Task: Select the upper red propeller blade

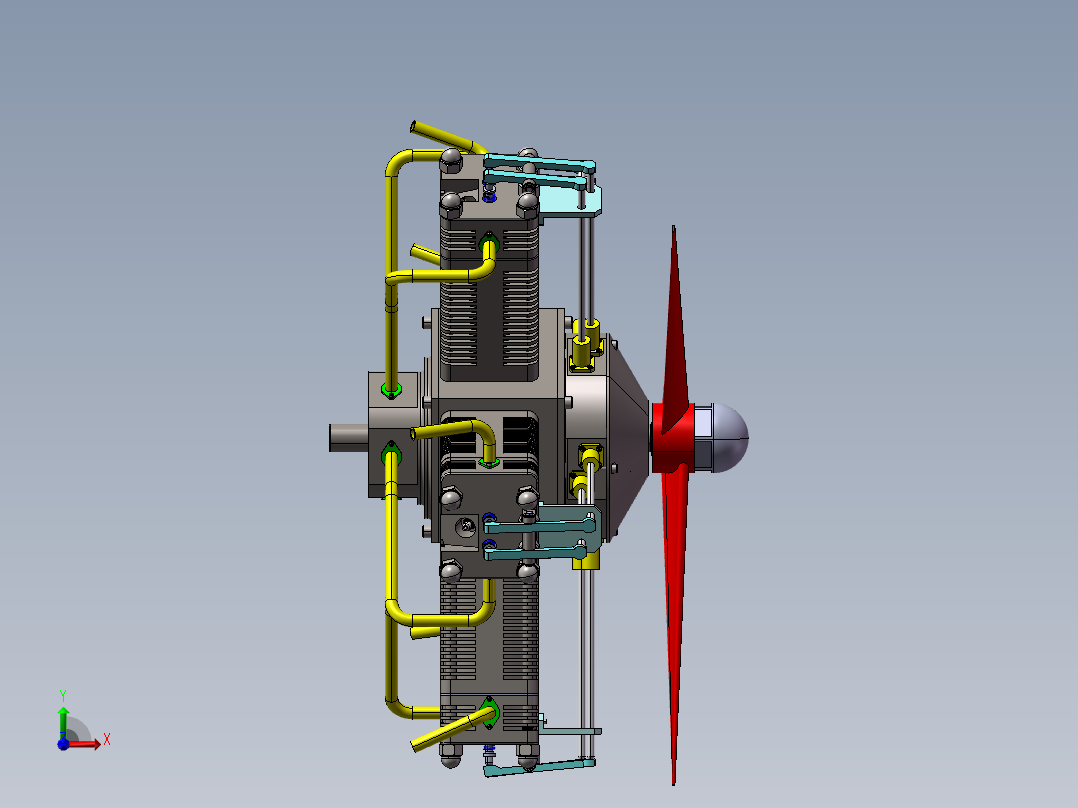Action: (x=676, y=330)
